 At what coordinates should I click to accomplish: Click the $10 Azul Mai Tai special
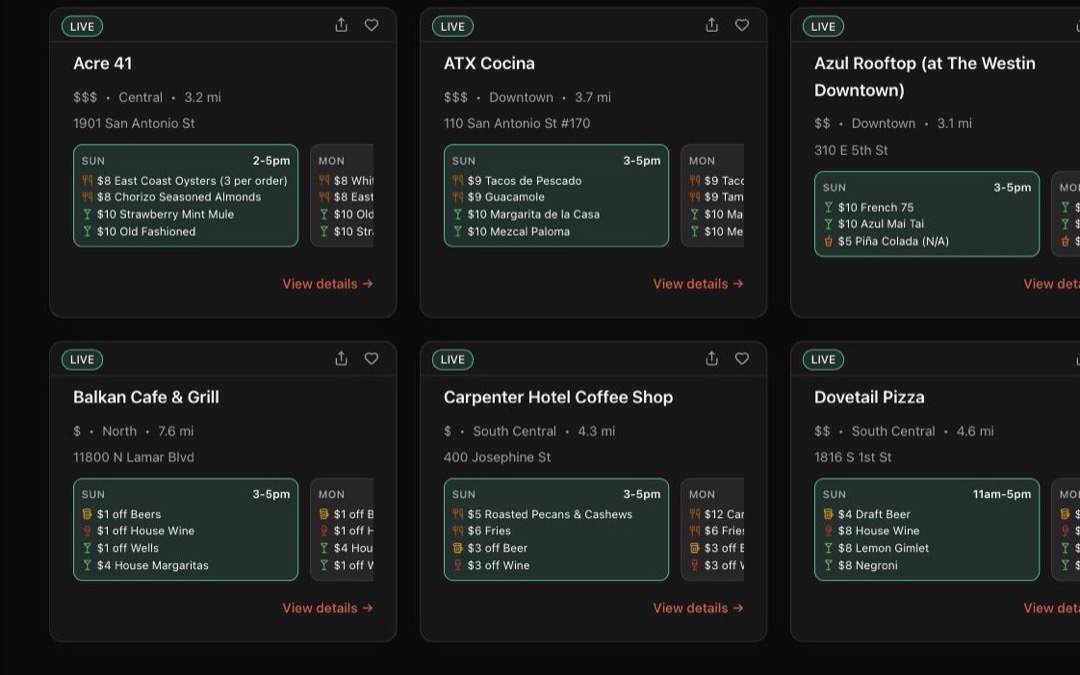coord(881,224)
